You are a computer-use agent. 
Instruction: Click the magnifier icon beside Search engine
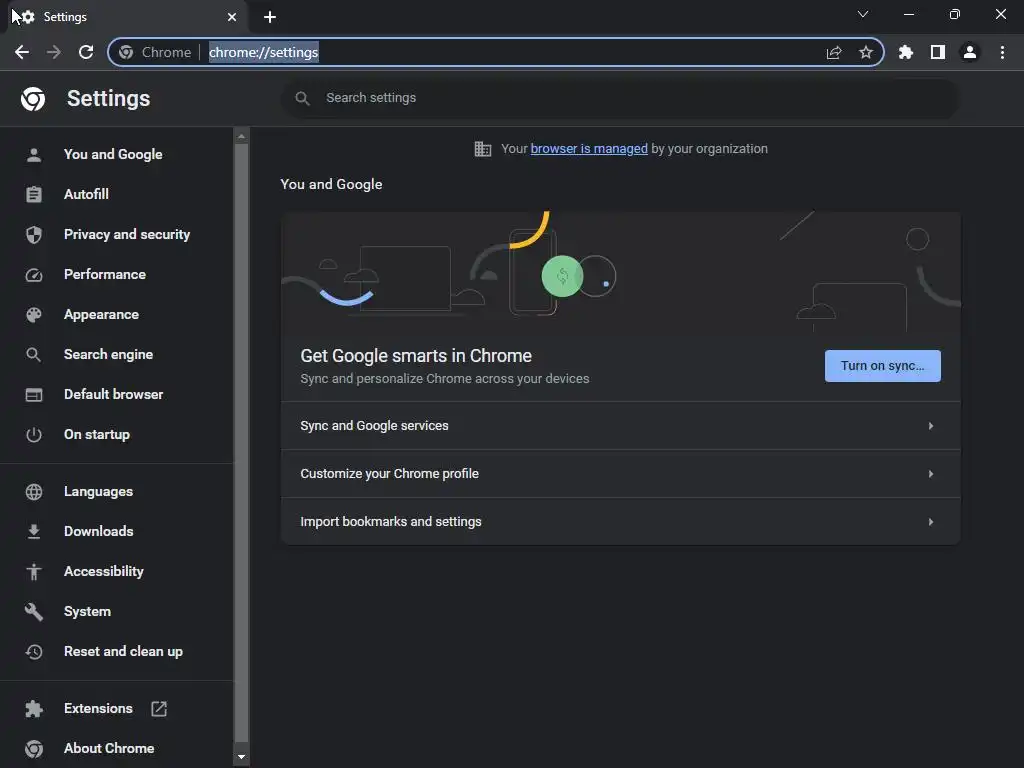[x=33, y=355]
